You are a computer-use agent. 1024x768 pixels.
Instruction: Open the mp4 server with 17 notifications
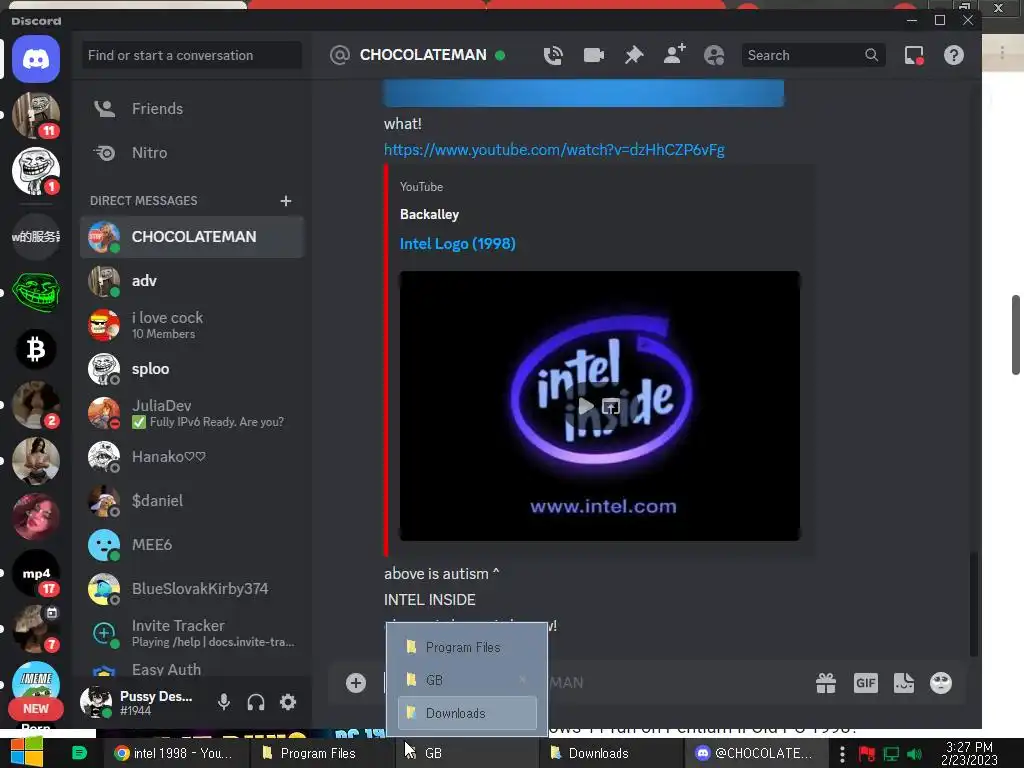click(36, 573)
